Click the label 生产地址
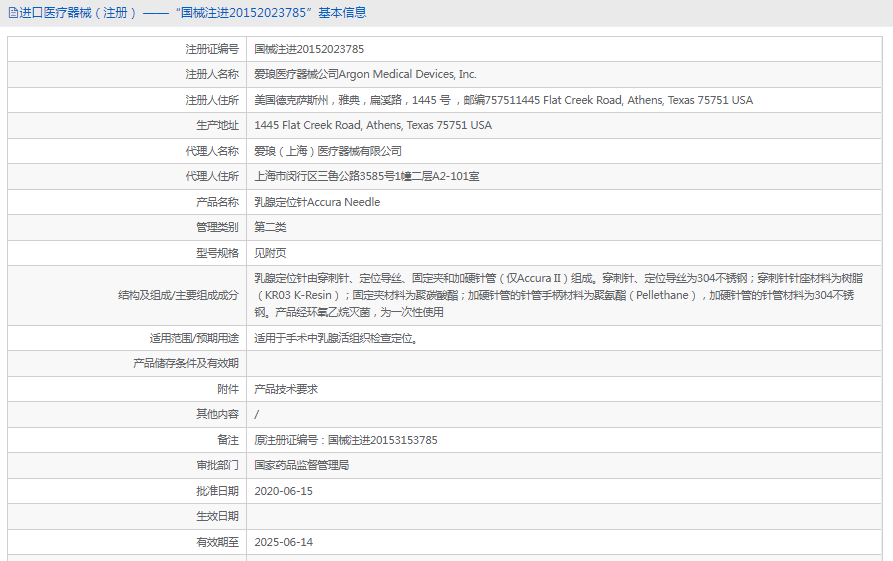 pyautogui.click(x=218, y=125)
